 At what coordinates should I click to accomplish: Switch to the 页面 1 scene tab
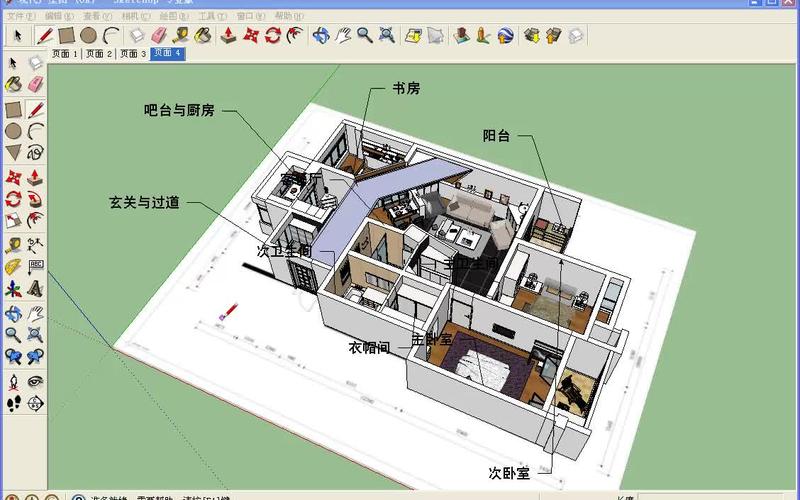[x=65, y=54]
